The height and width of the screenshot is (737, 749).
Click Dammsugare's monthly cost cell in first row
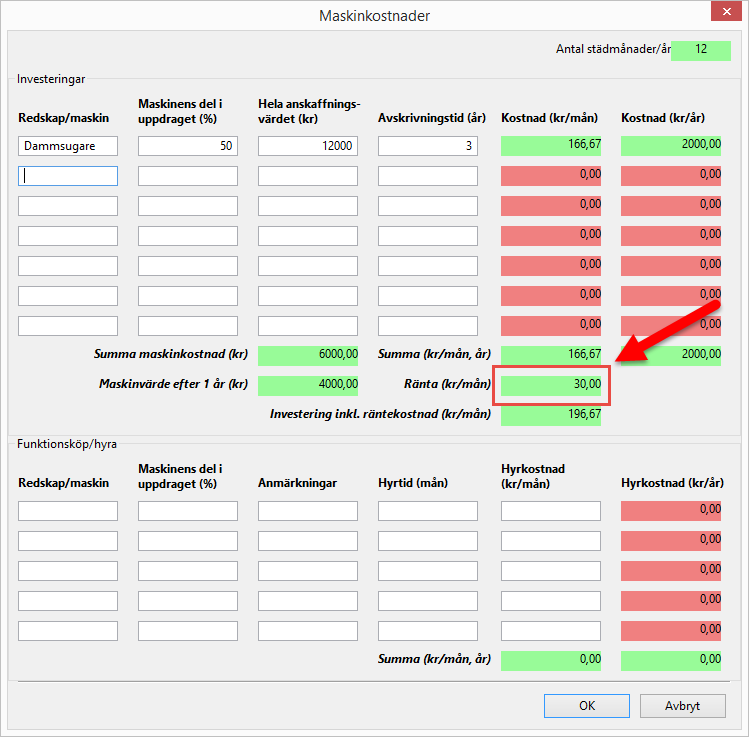point(551,146)
